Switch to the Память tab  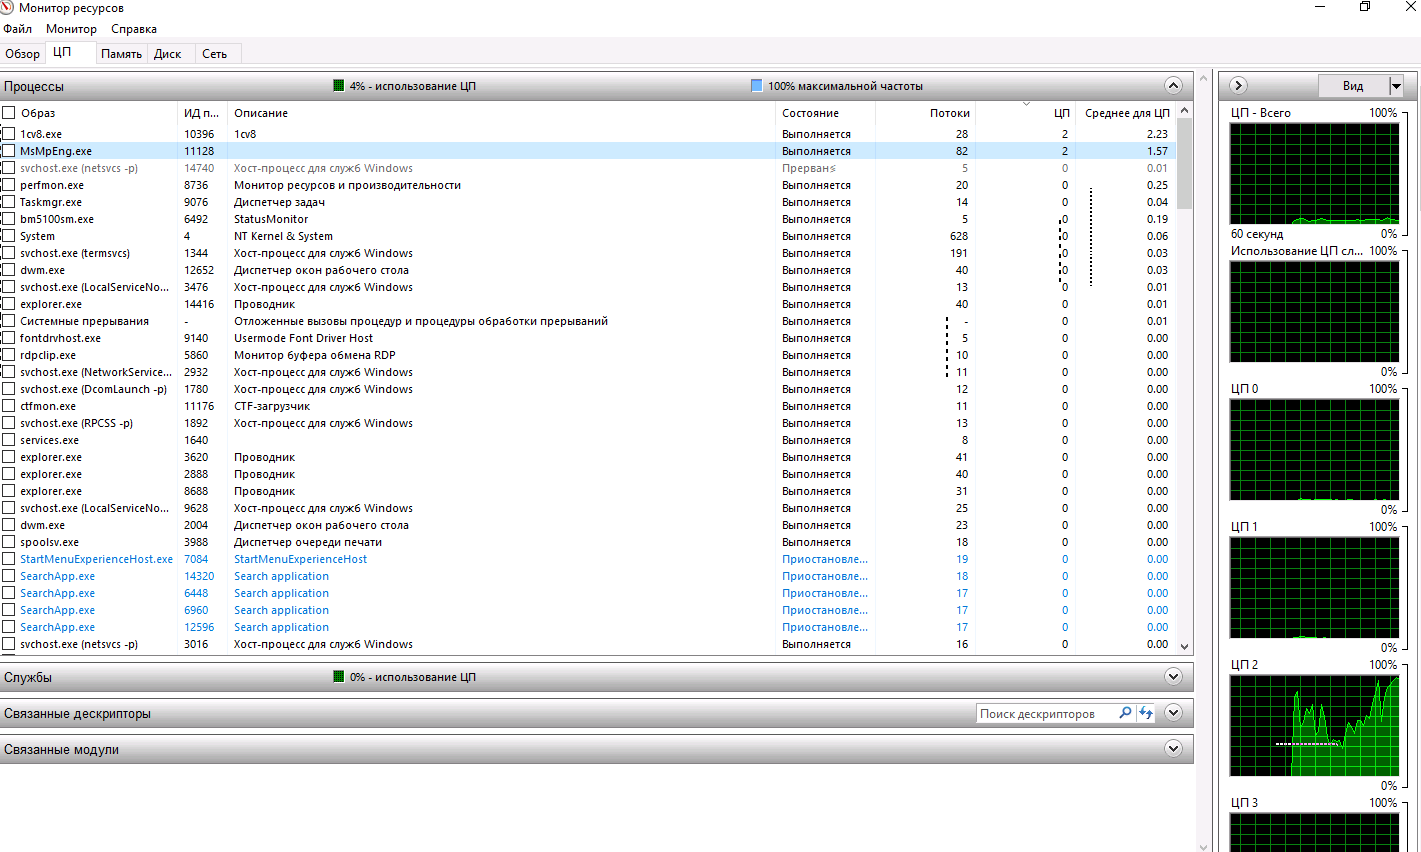coord(121,54)
